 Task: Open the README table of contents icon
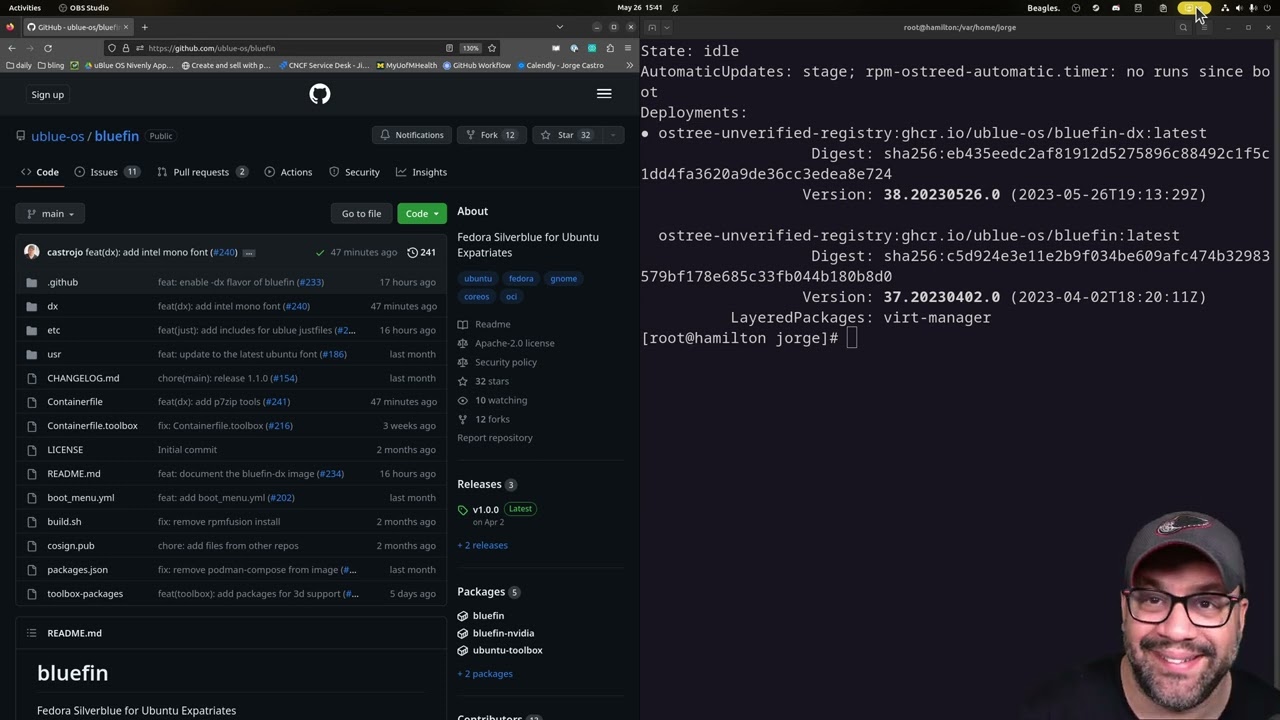31,633
